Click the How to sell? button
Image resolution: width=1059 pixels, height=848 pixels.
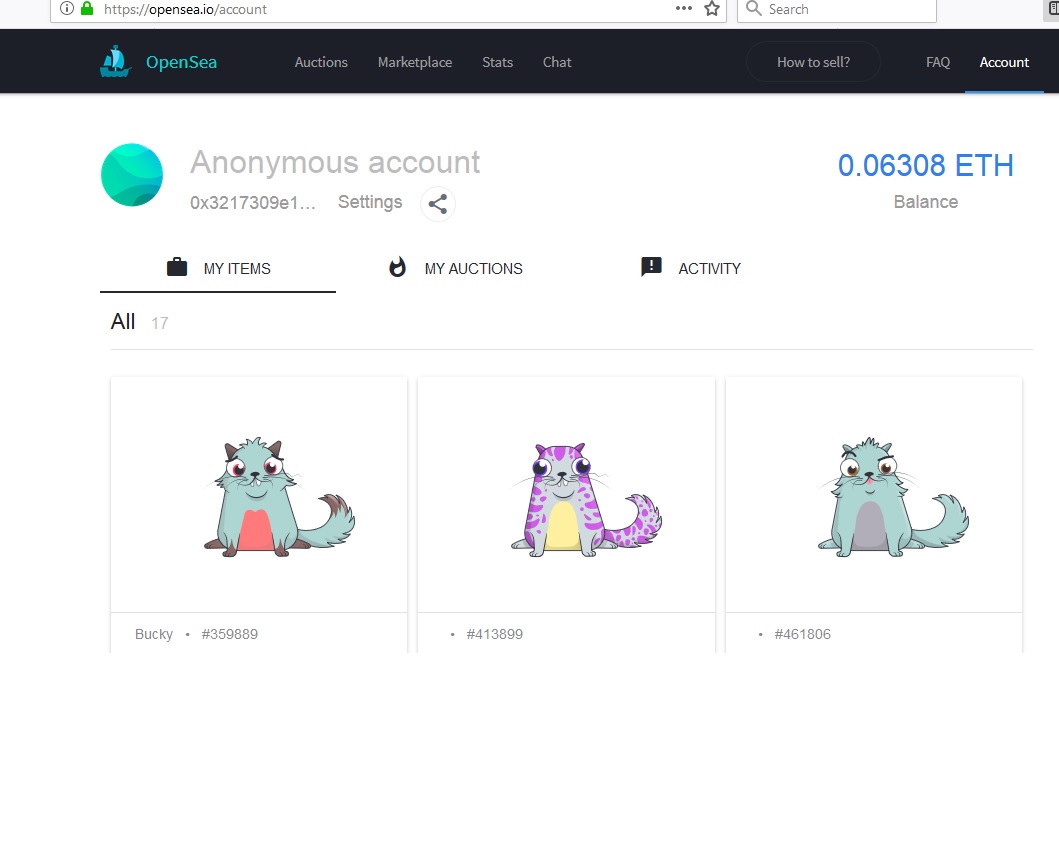[813, 62]
